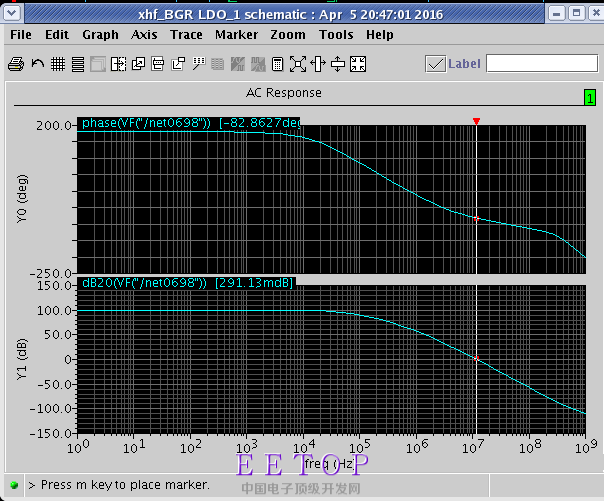Click the -150.0 gain axis value
Image resolution: width=604 pixels, height=501 pixels.
tap(50, 434)
